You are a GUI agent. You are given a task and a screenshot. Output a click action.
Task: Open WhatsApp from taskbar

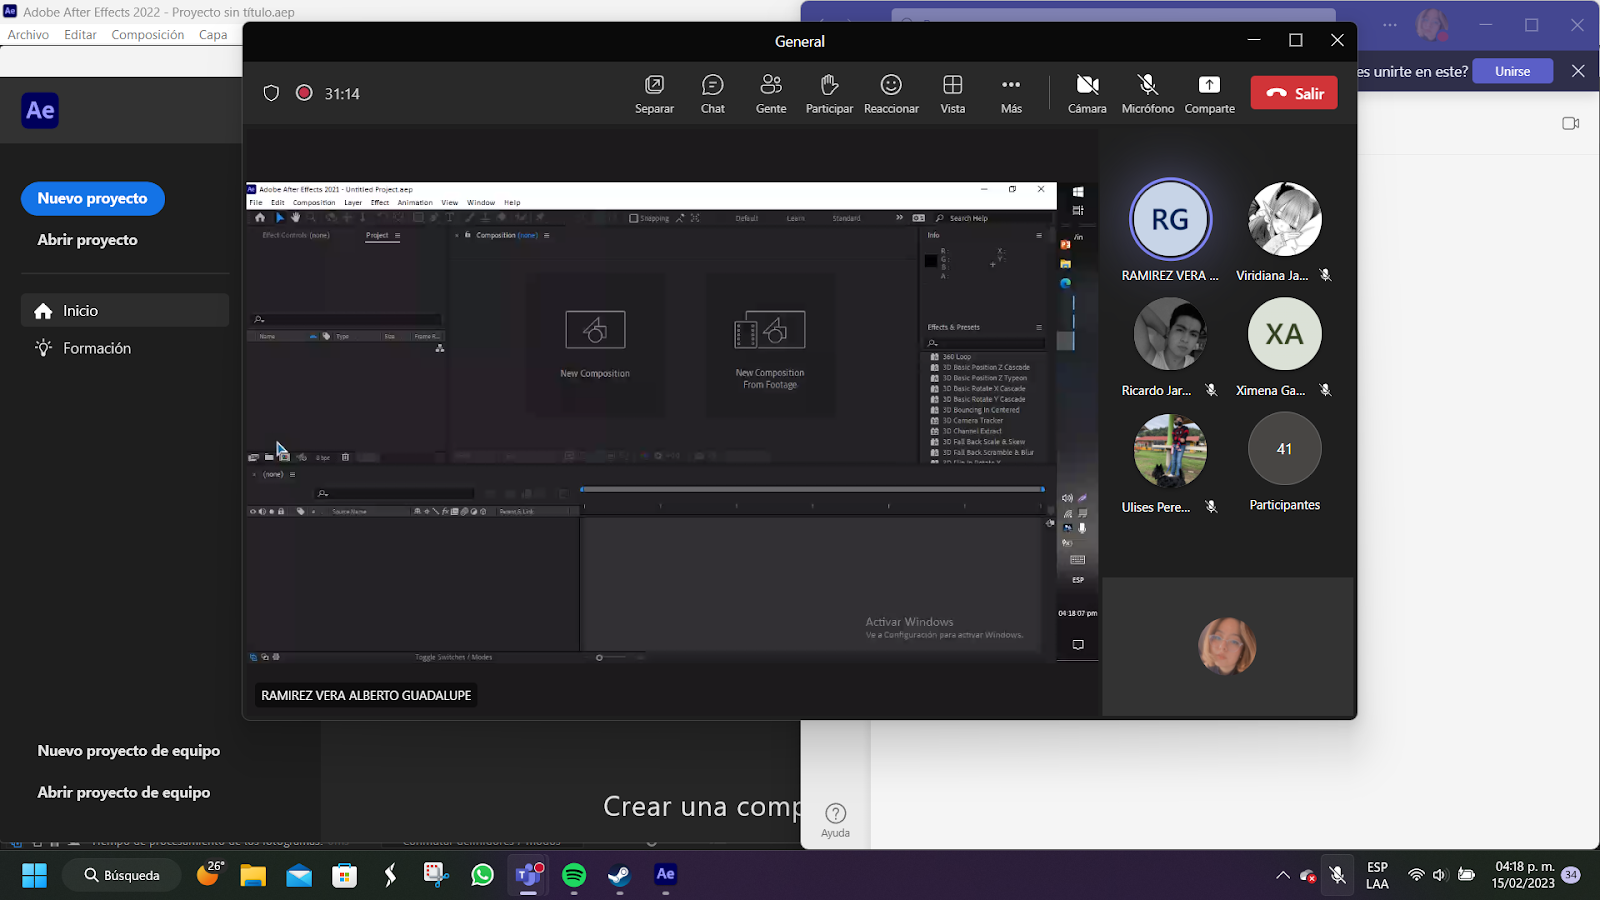(482, 875)
